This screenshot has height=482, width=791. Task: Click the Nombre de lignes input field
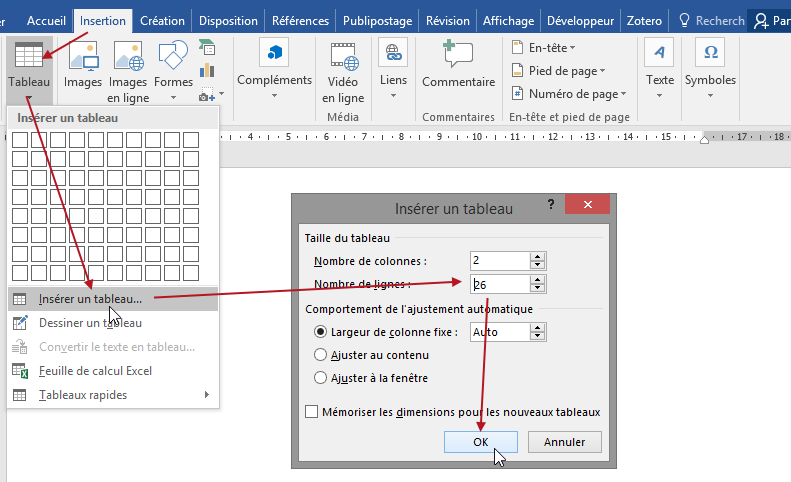pyautogui.click(x=500, y=284)
